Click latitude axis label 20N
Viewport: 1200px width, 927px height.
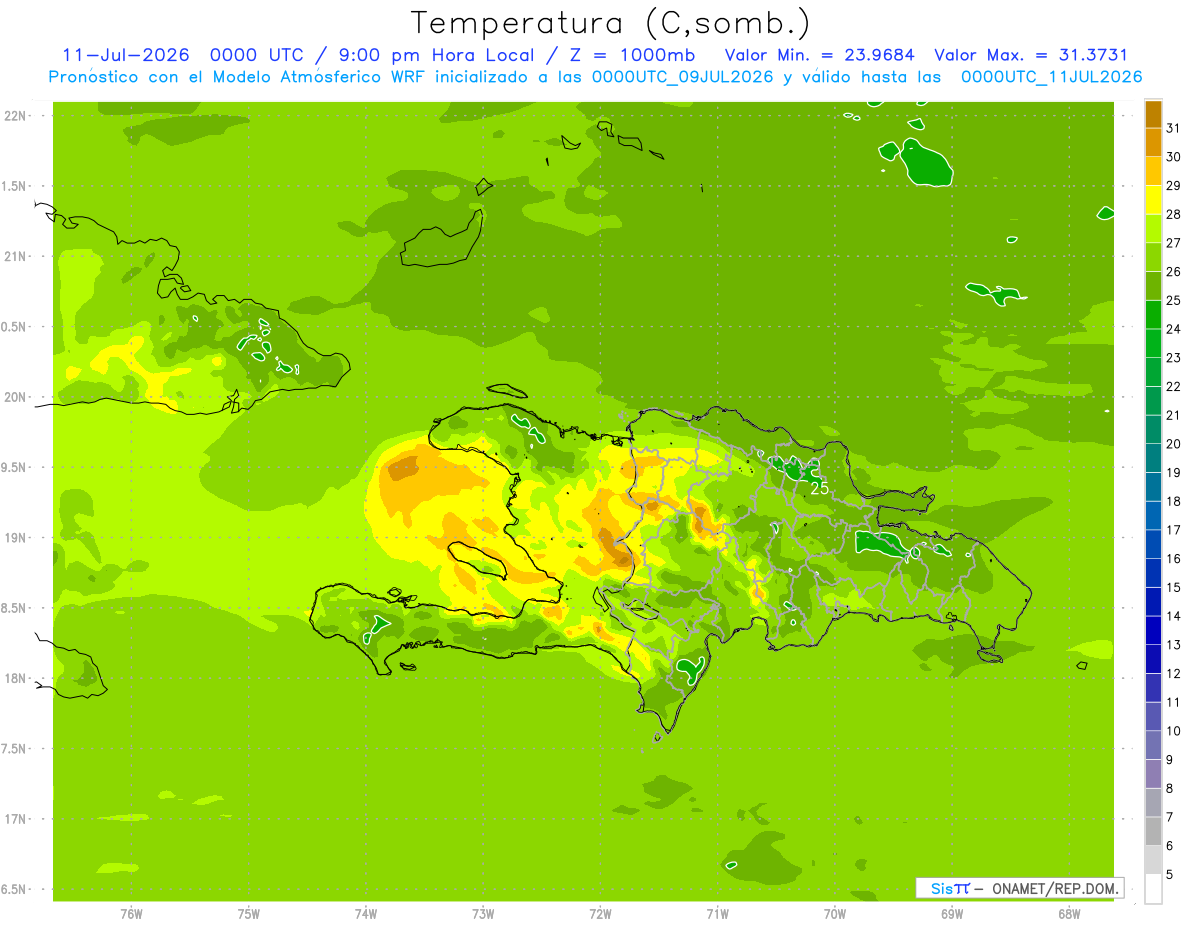click(16, 398)
